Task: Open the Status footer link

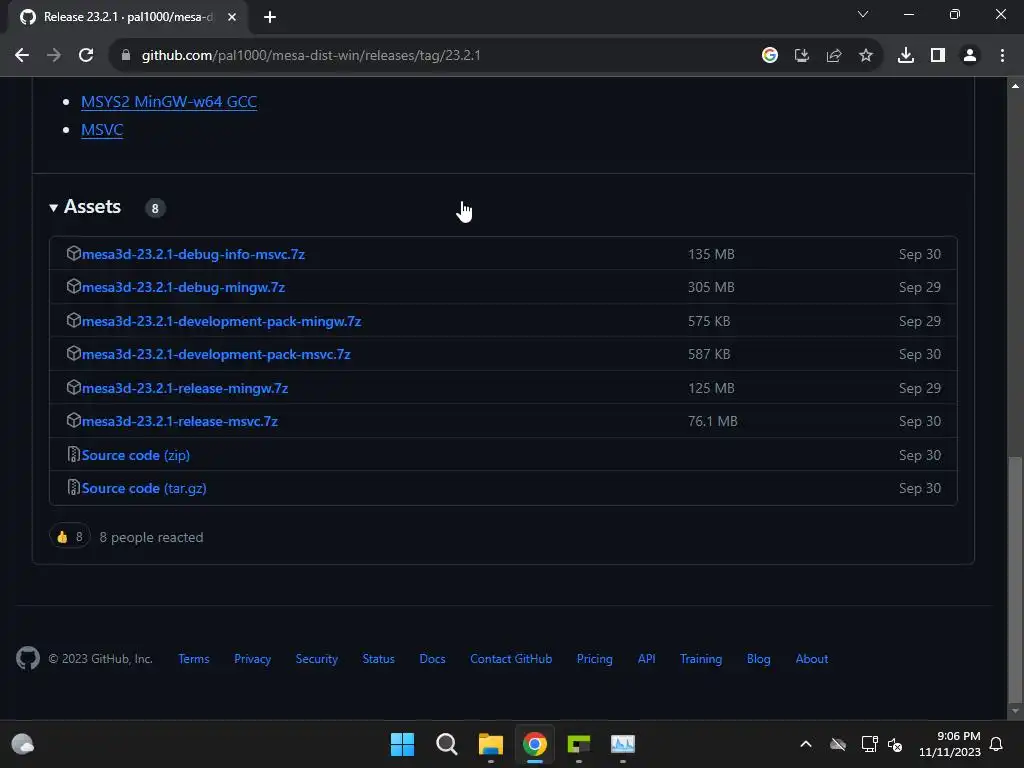Action: tap(379, 659)
